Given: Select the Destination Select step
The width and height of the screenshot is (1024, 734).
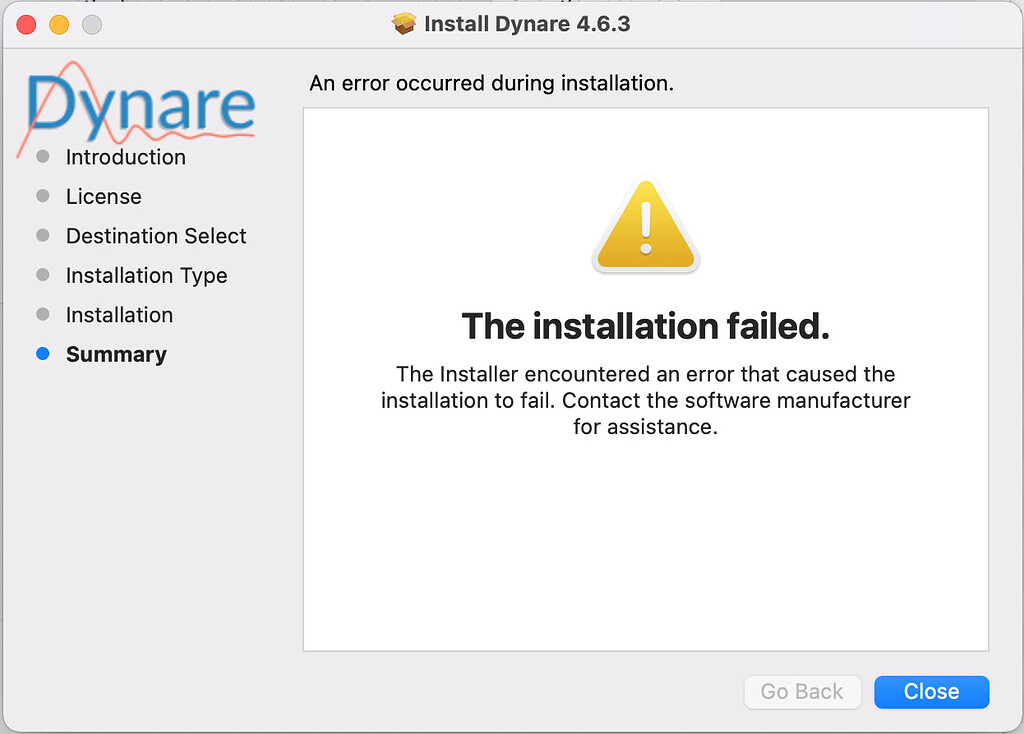Looking at the screenshot, I should click(x=156, y=236).
